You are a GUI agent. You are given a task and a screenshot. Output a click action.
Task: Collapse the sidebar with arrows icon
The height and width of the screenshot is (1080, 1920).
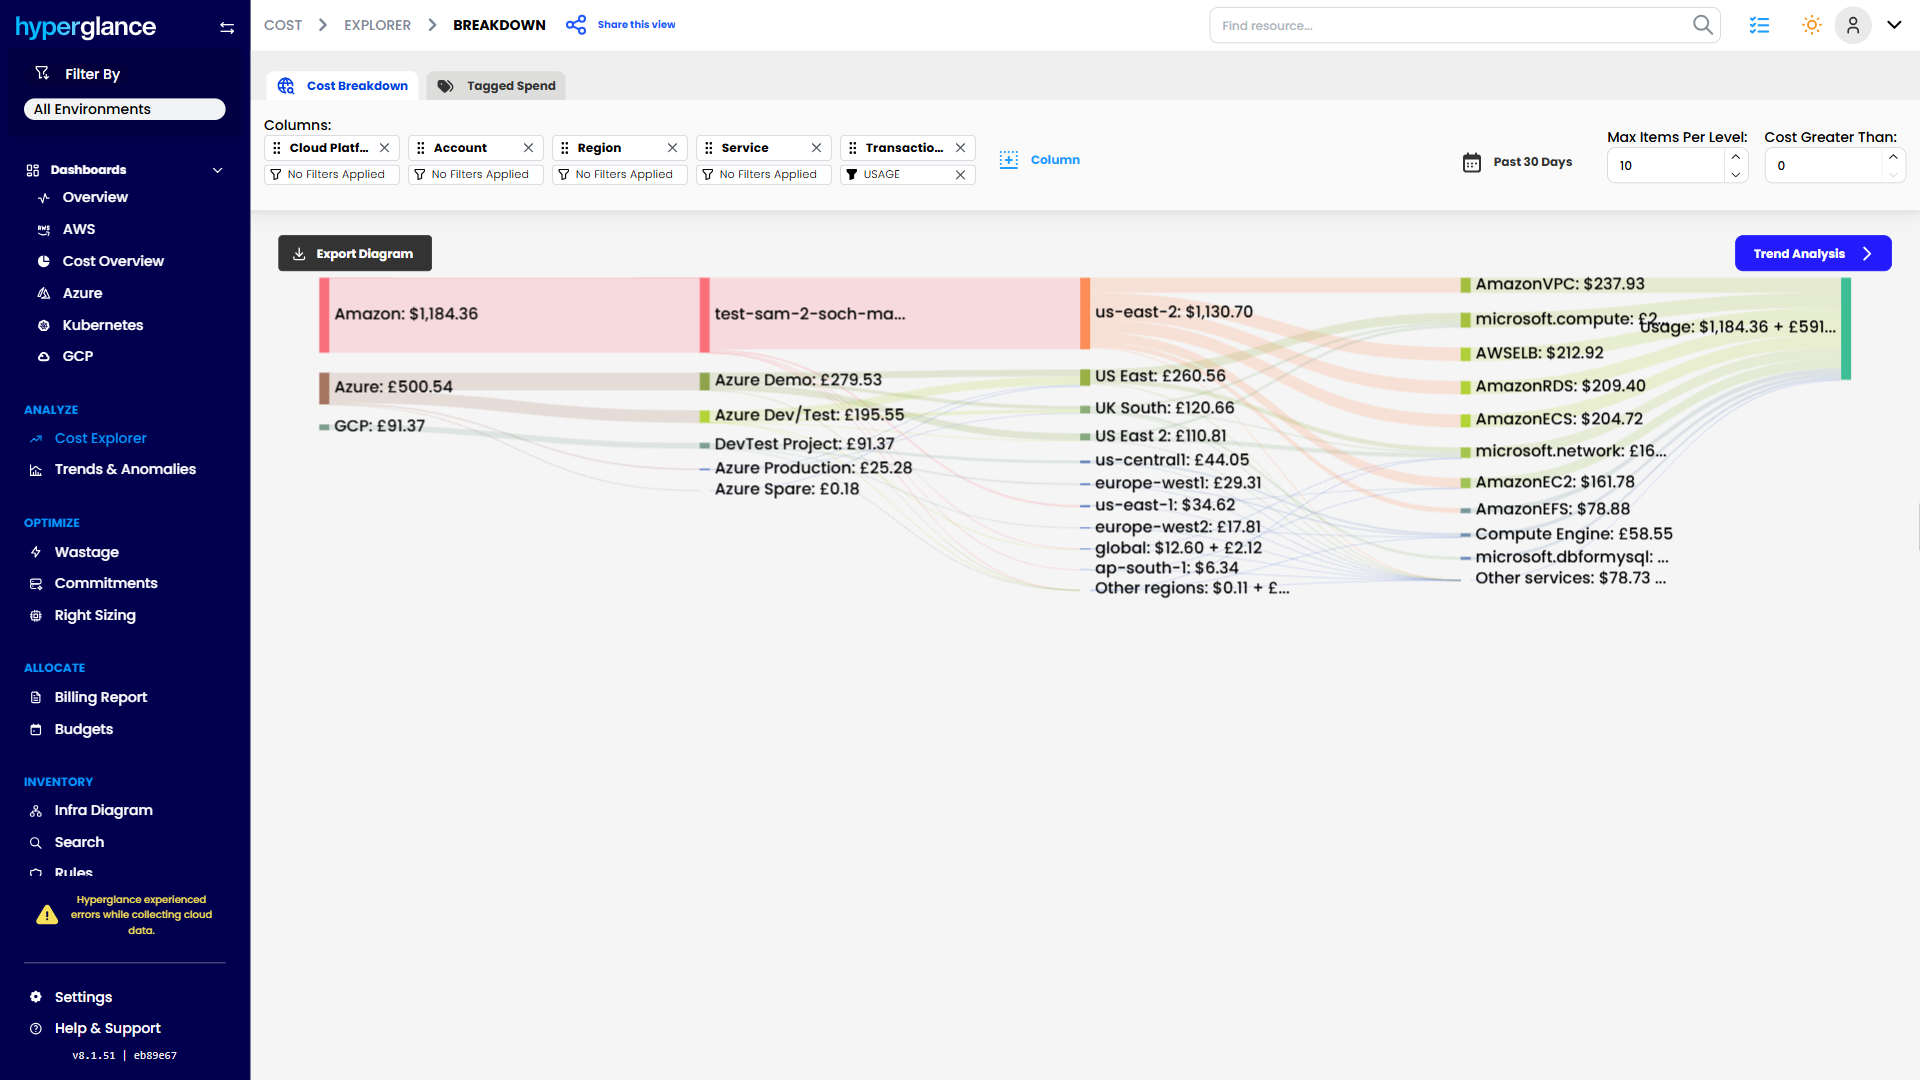[227, 28]
